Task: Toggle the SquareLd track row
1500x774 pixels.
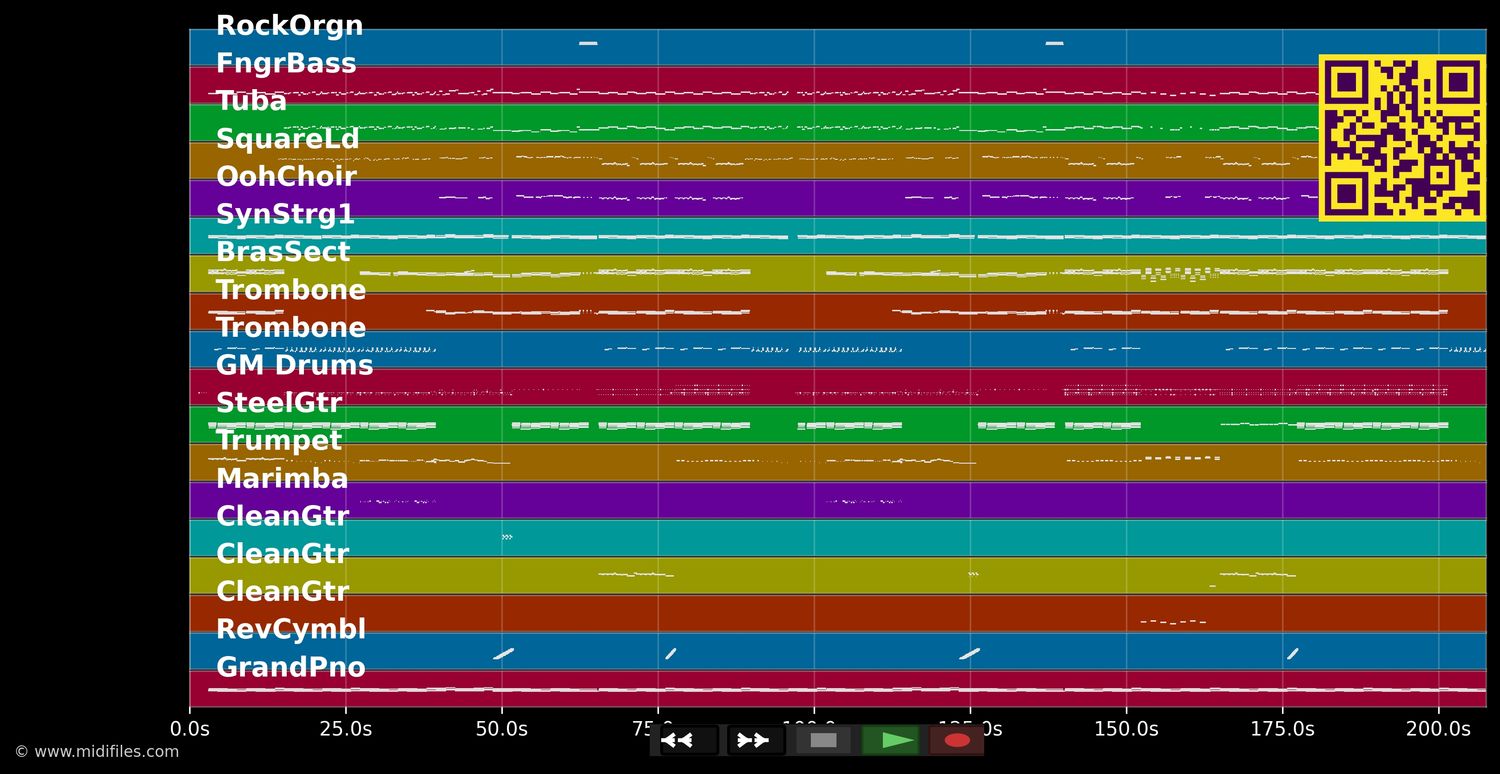Action: [x=288, y=138]
